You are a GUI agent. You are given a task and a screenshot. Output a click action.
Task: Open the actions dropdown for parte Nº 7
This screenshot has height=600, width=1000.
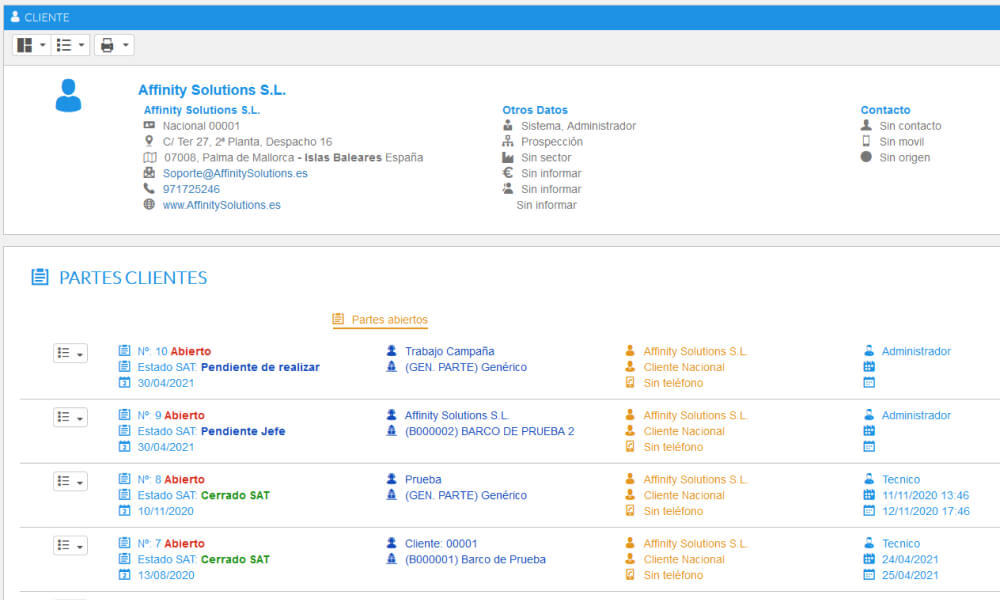pyautogui.click(x=70, y=546)
